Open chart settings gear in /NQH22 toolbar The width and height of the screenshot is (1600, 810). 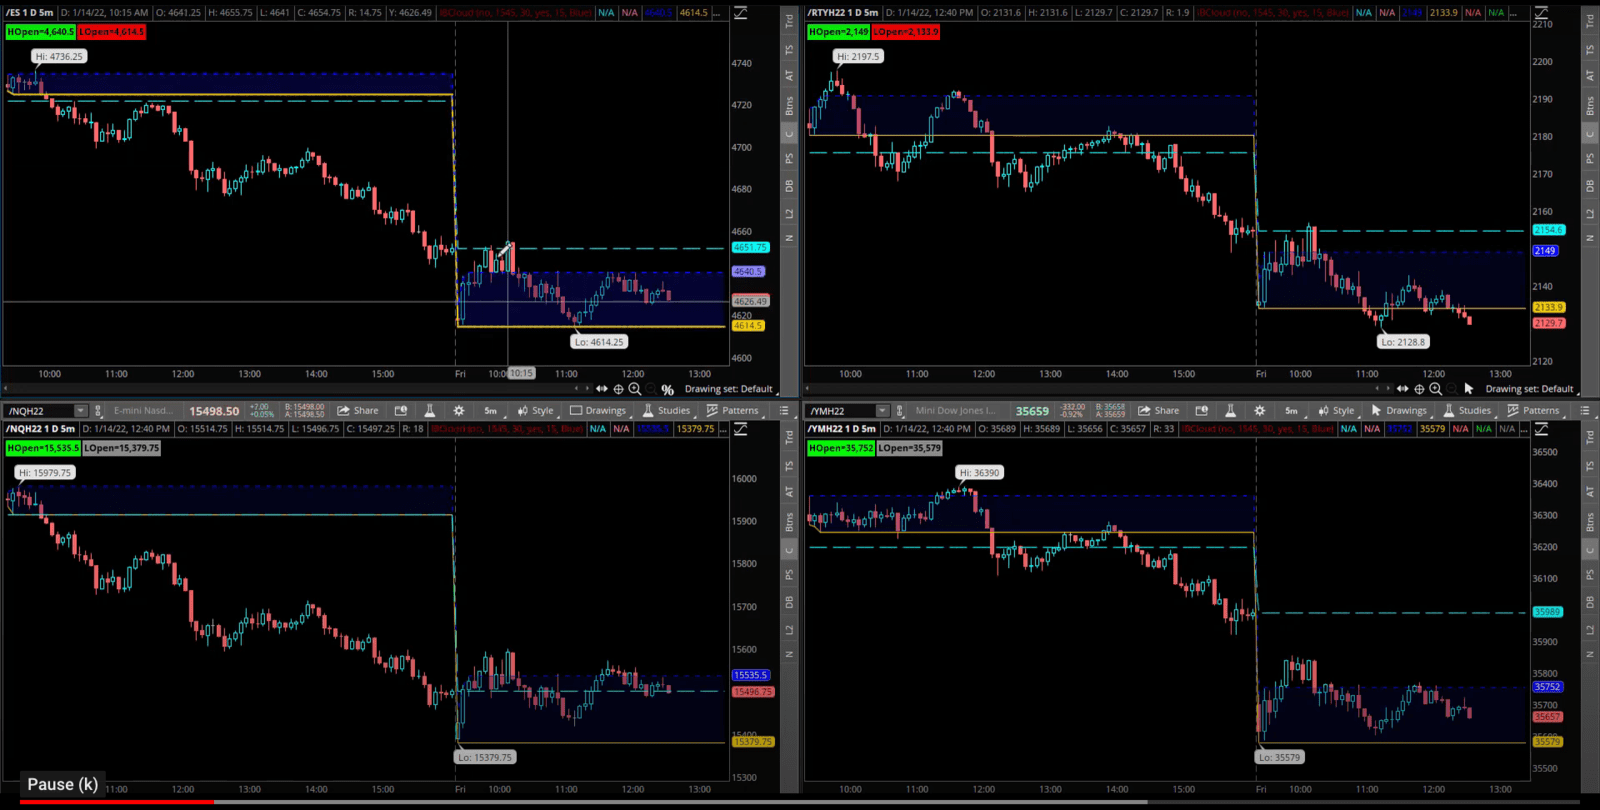pyautogui.click(x=459, y=411)
